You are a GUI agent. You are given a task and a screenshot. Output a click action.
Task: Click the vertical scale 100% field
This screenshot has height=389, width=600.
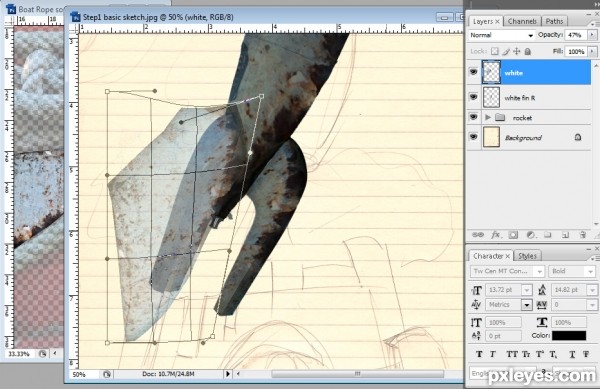[503, 322]
